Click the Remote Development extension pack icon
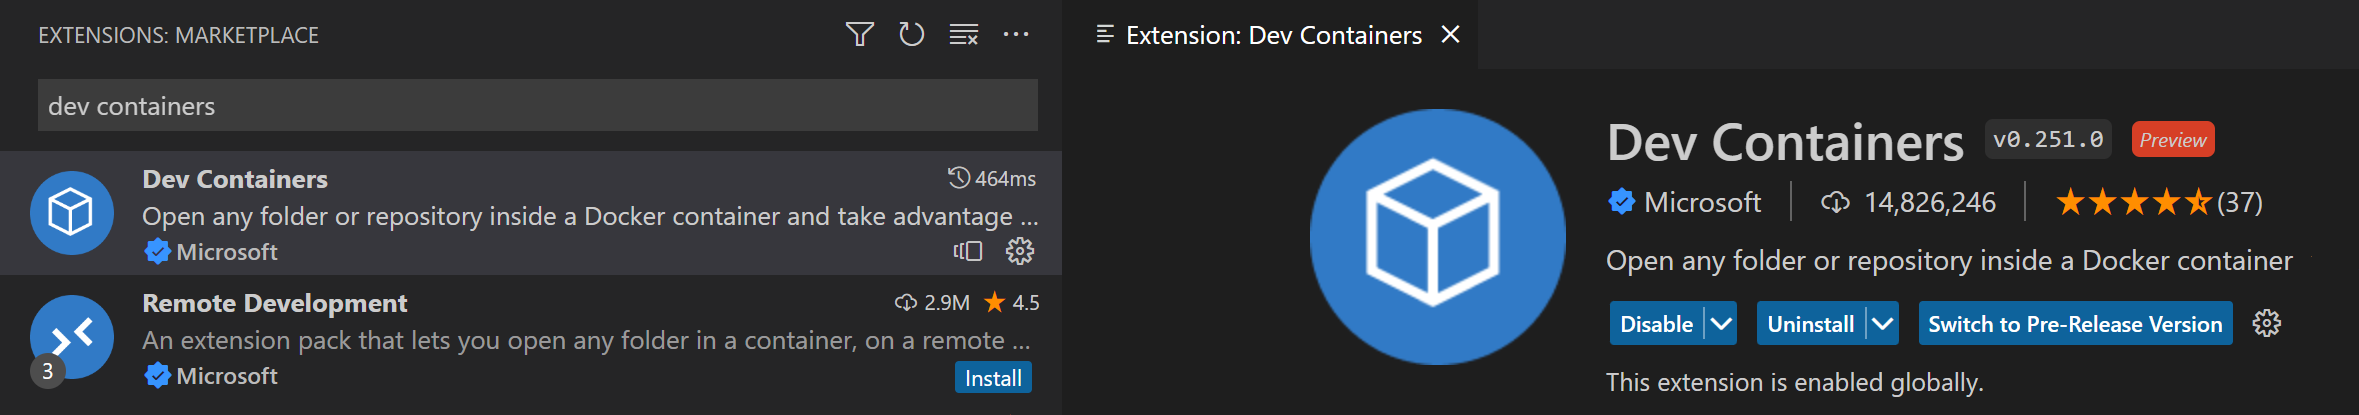The image size is (2359, 415). [72, 337]
